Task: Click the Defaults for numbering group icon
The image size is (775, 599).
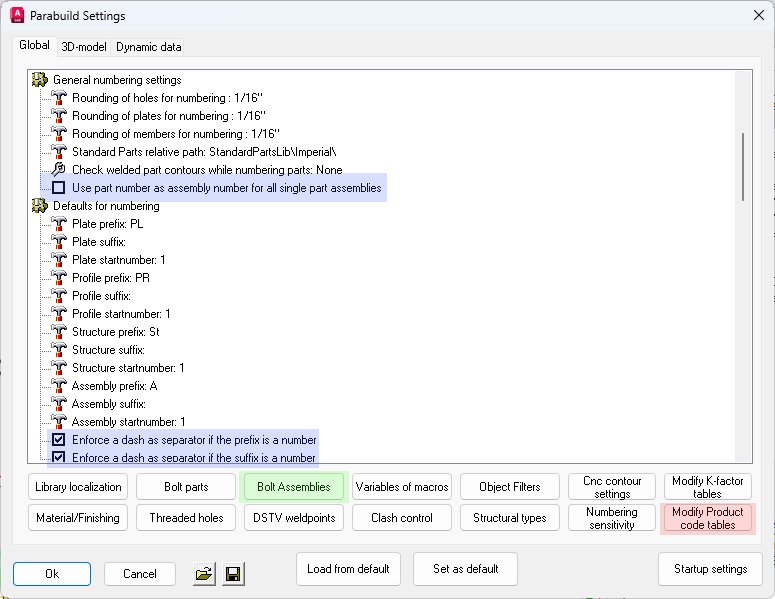Action: coord(40,206)
